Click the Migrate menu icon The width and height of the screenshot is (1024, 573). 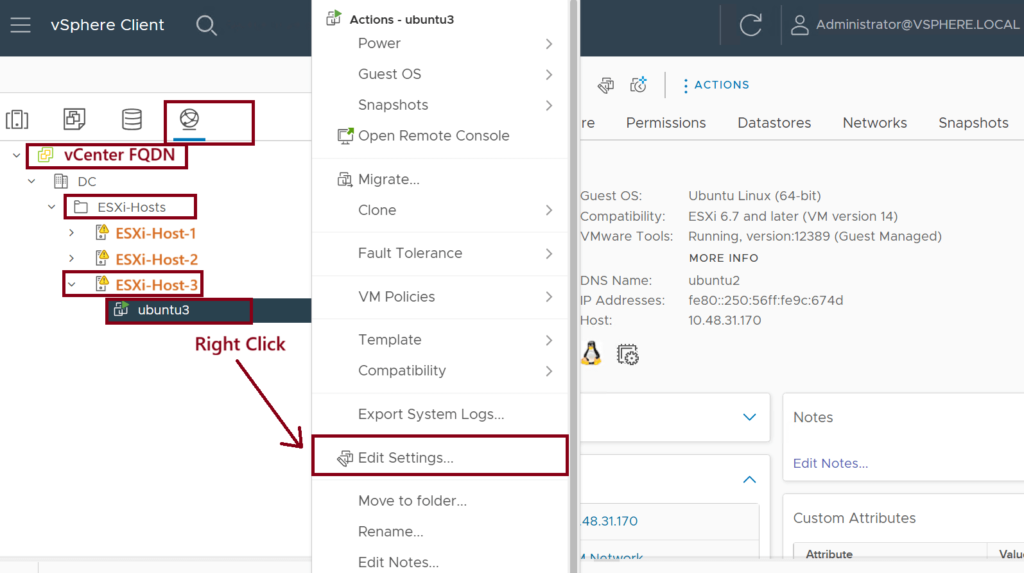pos(344,179)
